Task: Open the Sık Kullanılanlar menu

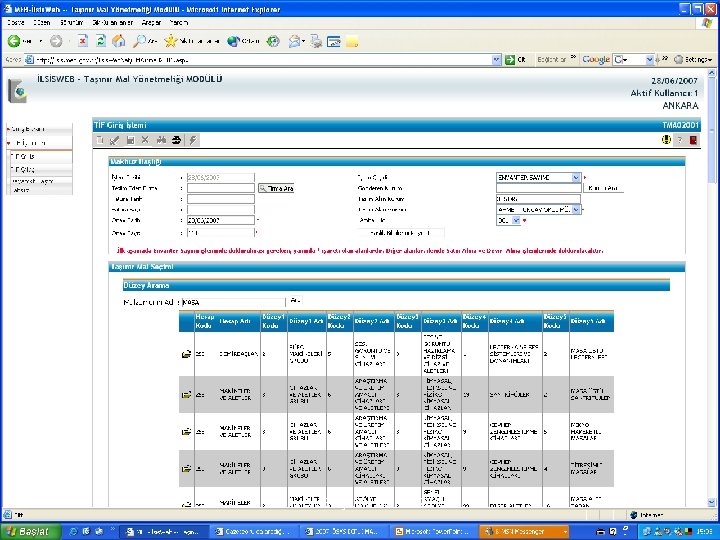Action: coord(112,22)
